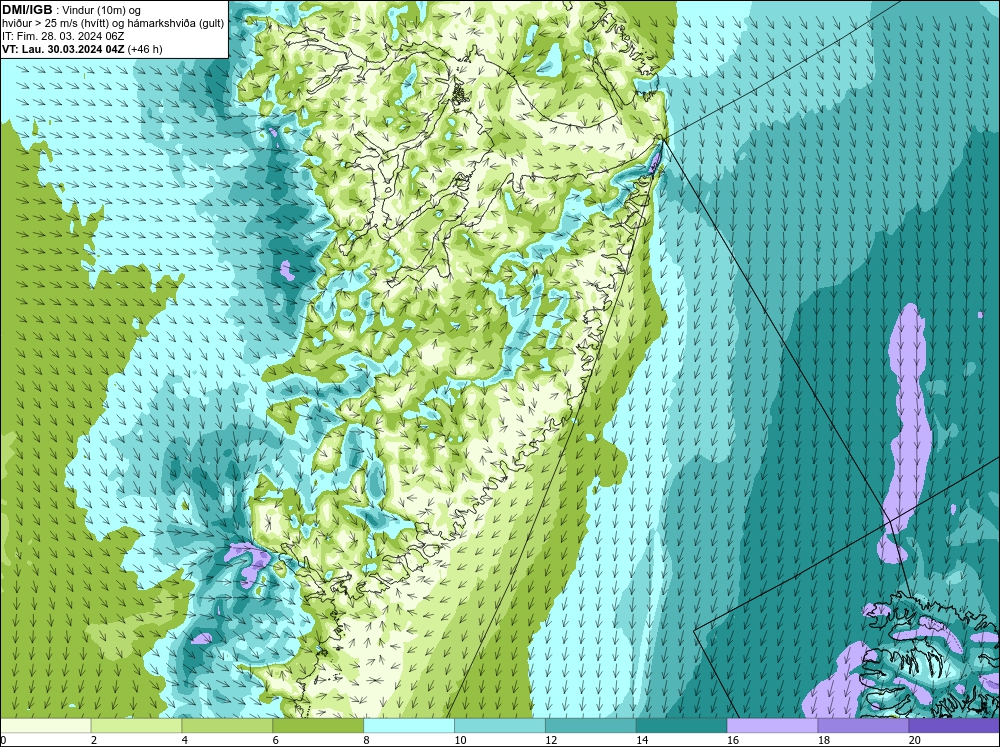Image resolution: width=1000 pixels, height=747 pixels.
Task: Click the legend scale label '10'
Action: [x=460, y=740]
